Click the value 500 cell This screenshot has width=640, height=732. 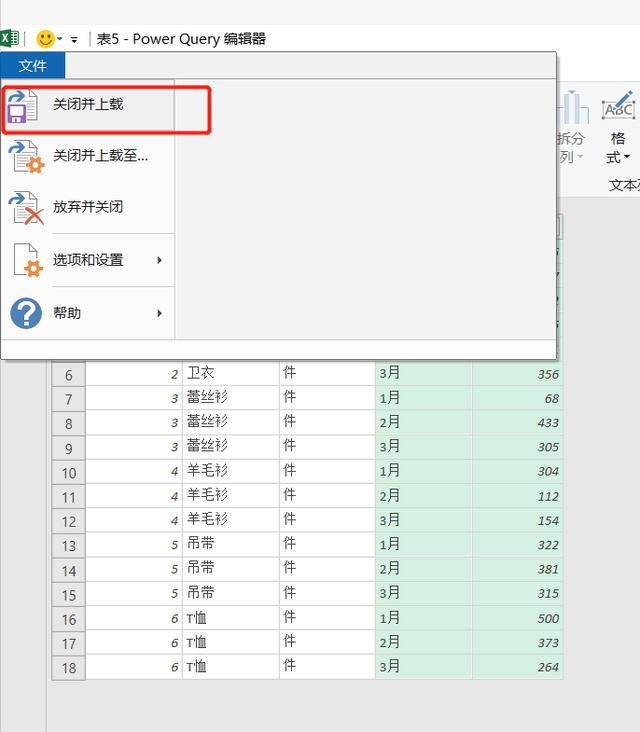tap(517, 618)
